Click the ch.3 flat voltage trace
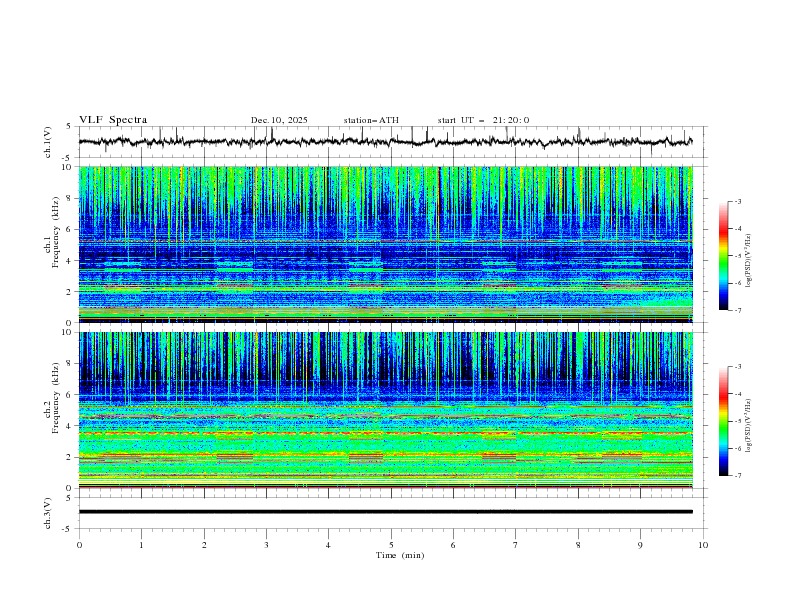This screenshot has height=612, width=792. (x=385, y=512)
